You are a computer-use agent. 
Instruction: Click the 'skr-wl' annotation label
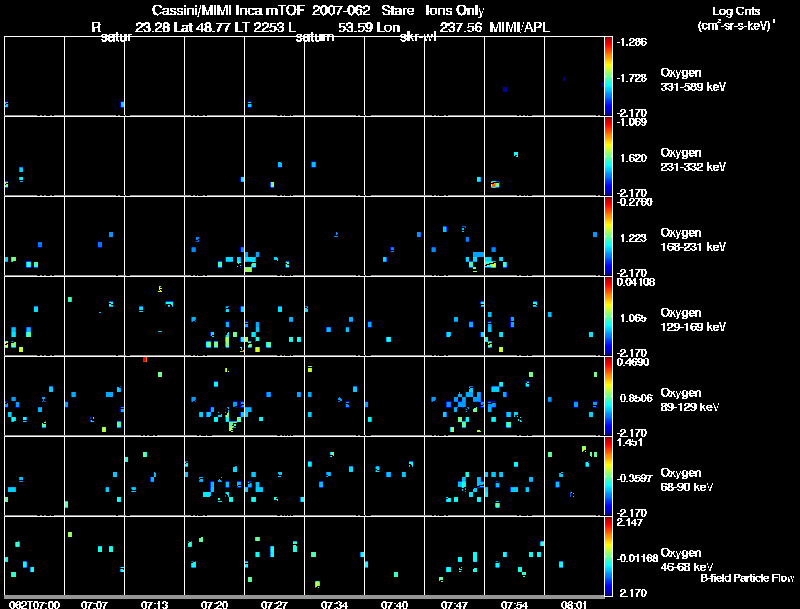[x=418, y=37]
